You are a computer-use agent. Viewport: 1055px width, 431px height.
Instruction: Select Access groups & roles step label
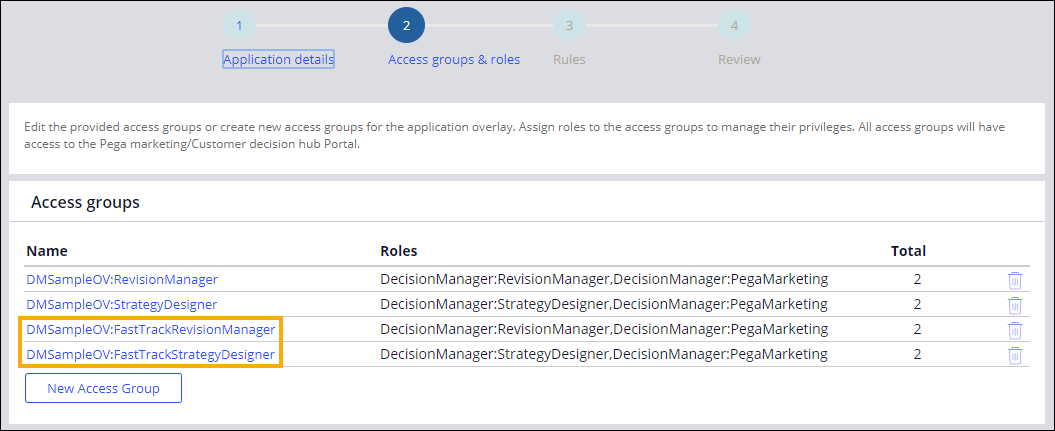(454, 60)
